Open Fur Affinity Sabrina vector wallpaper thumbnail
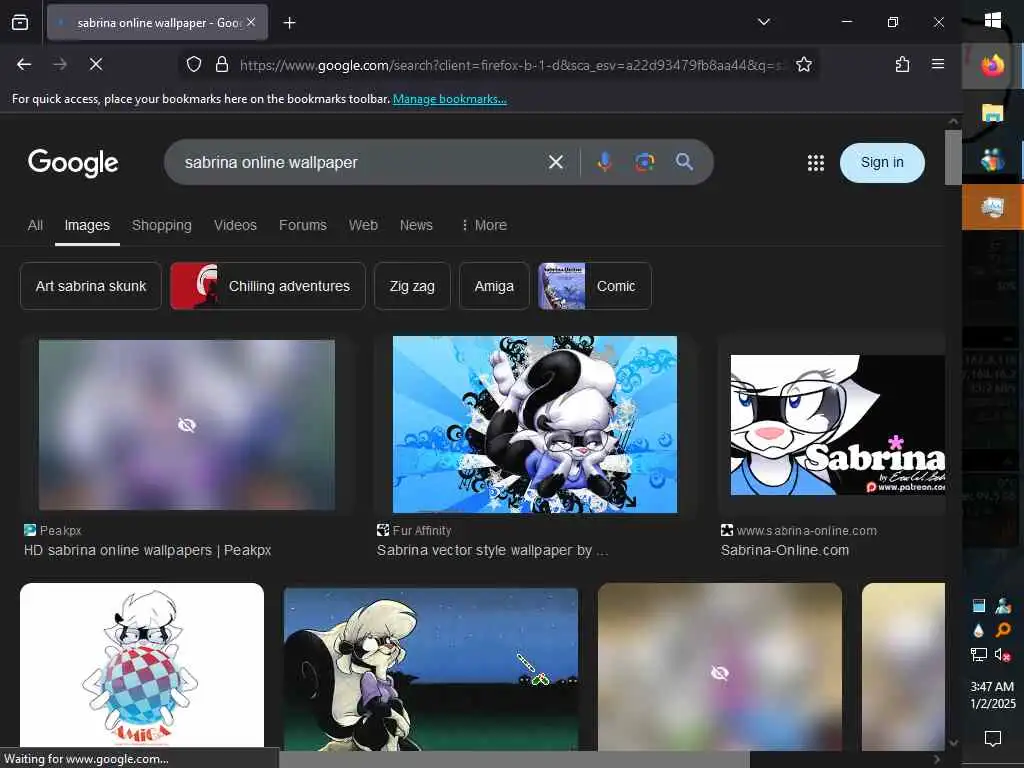 click(x=534, y=424)
